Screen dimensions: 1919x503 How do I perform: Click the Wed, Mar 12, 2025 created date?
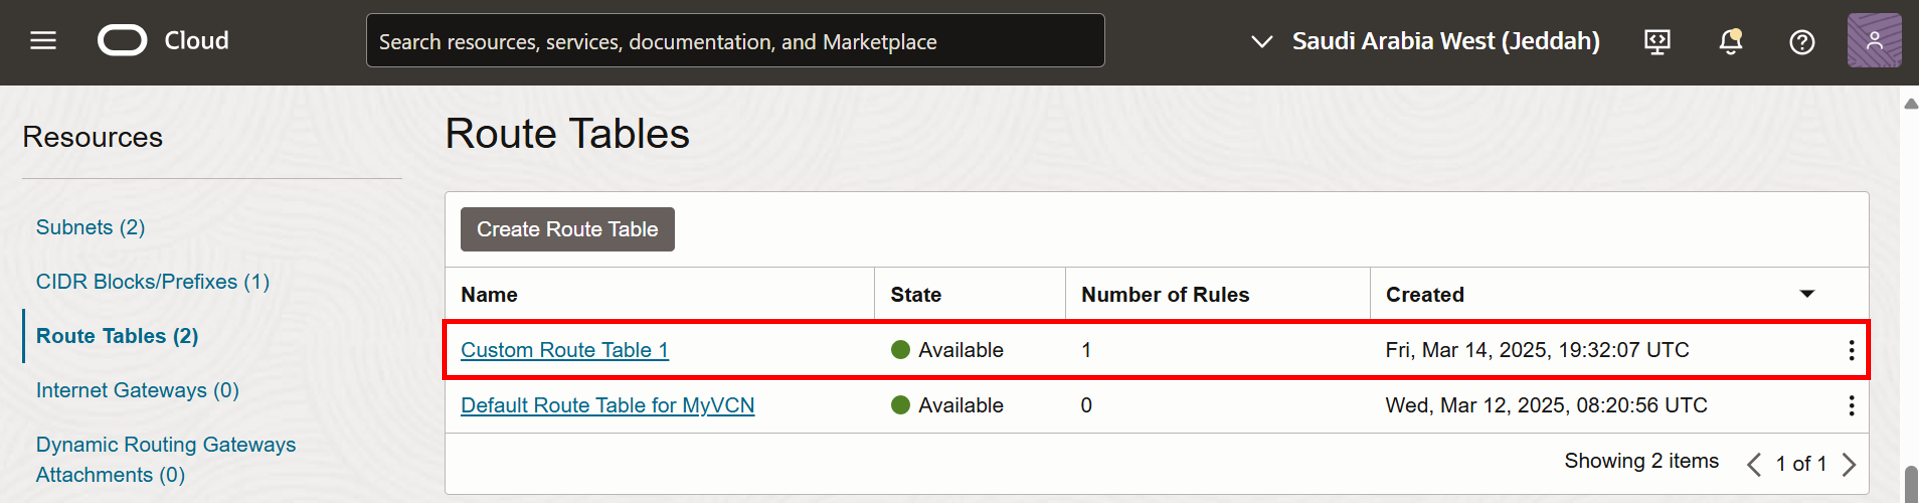[x=1546, y=405]
